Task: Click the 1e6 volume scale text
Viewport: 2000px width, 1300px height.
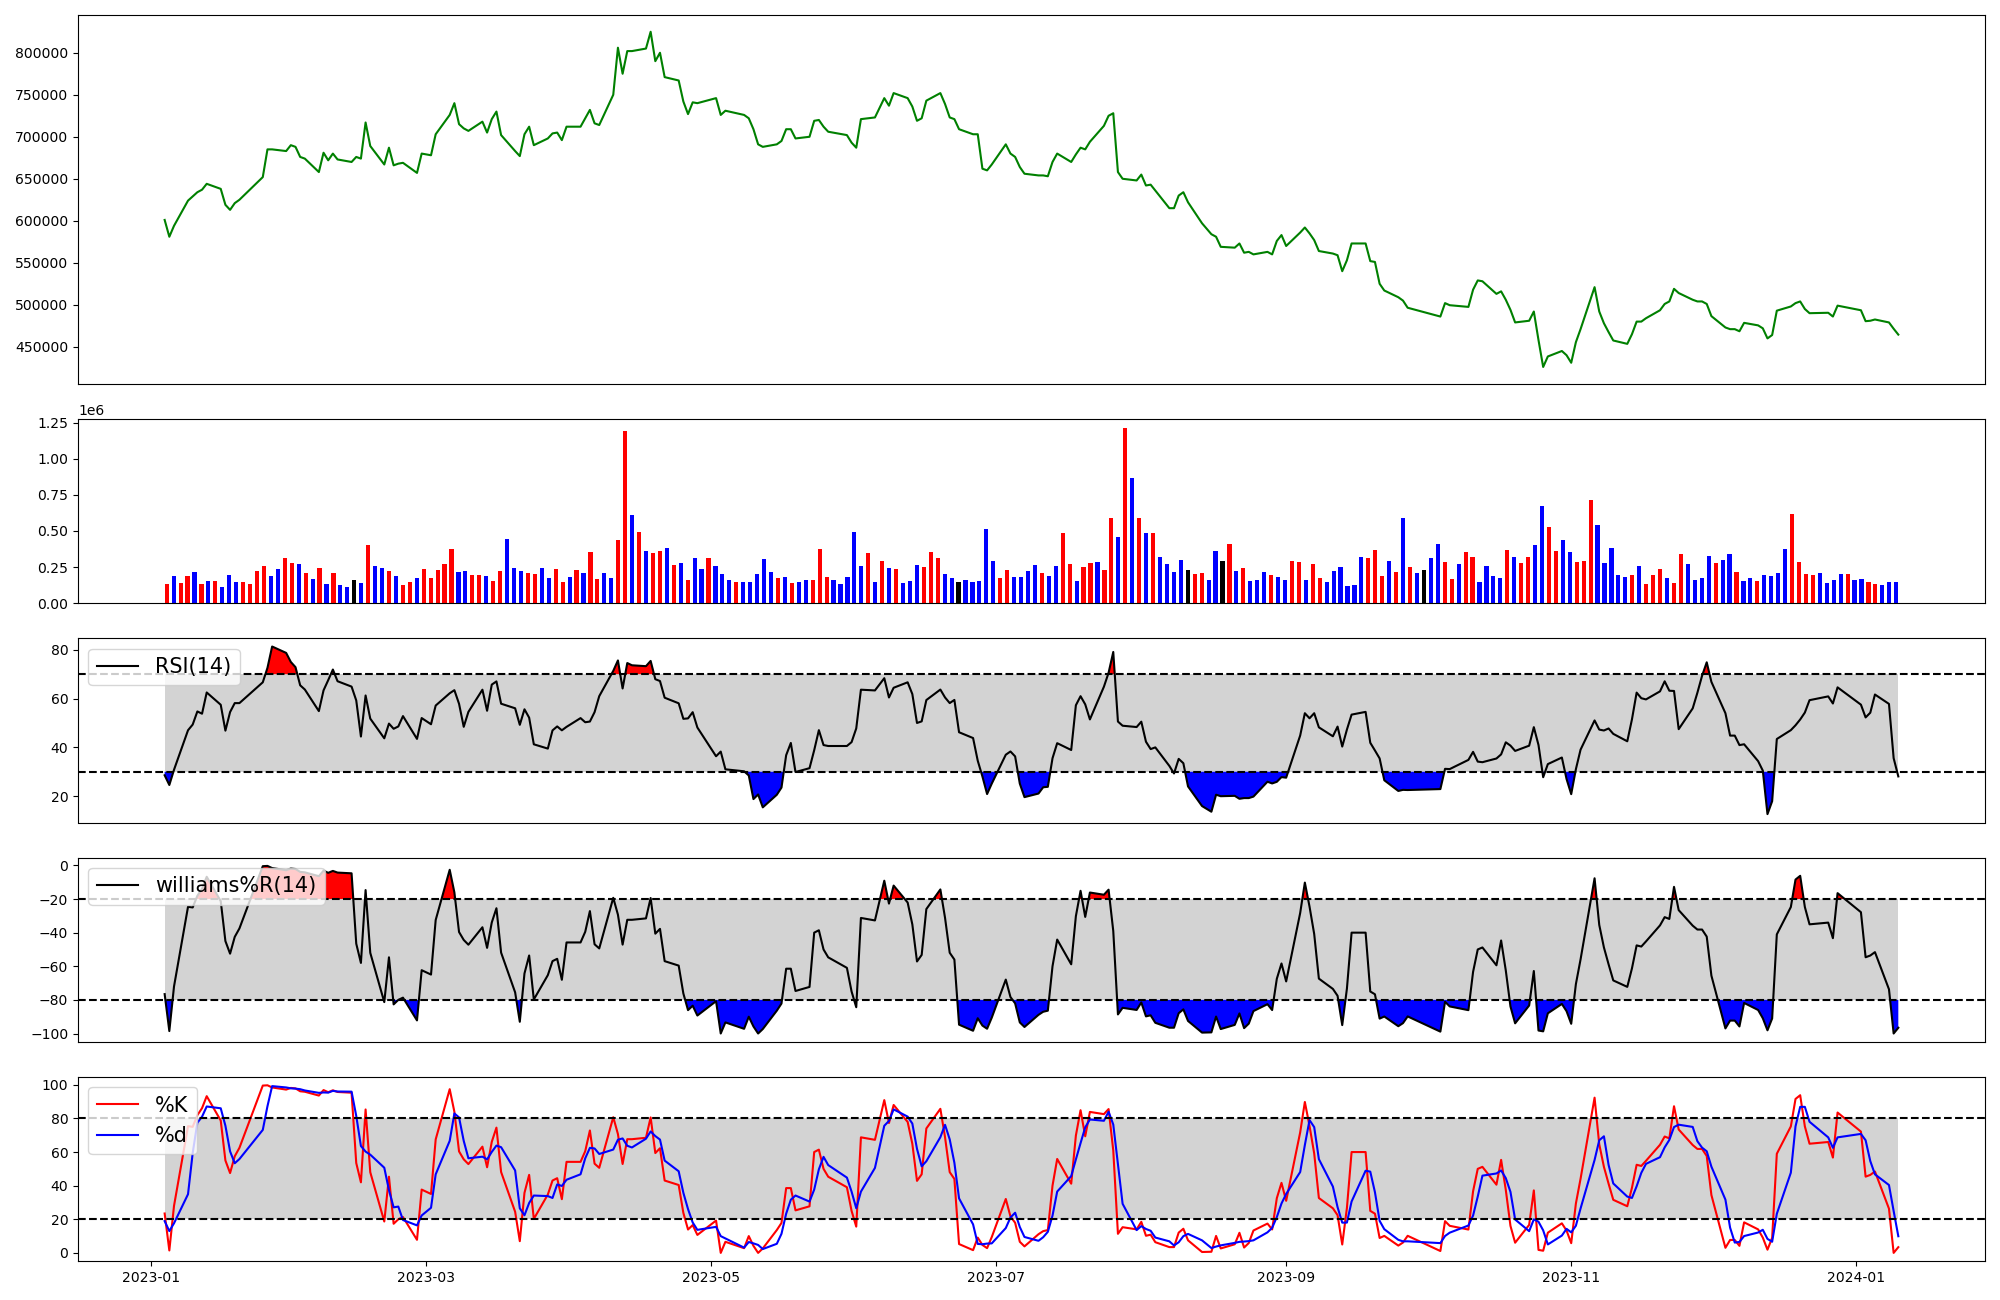Action: [91, 411]
